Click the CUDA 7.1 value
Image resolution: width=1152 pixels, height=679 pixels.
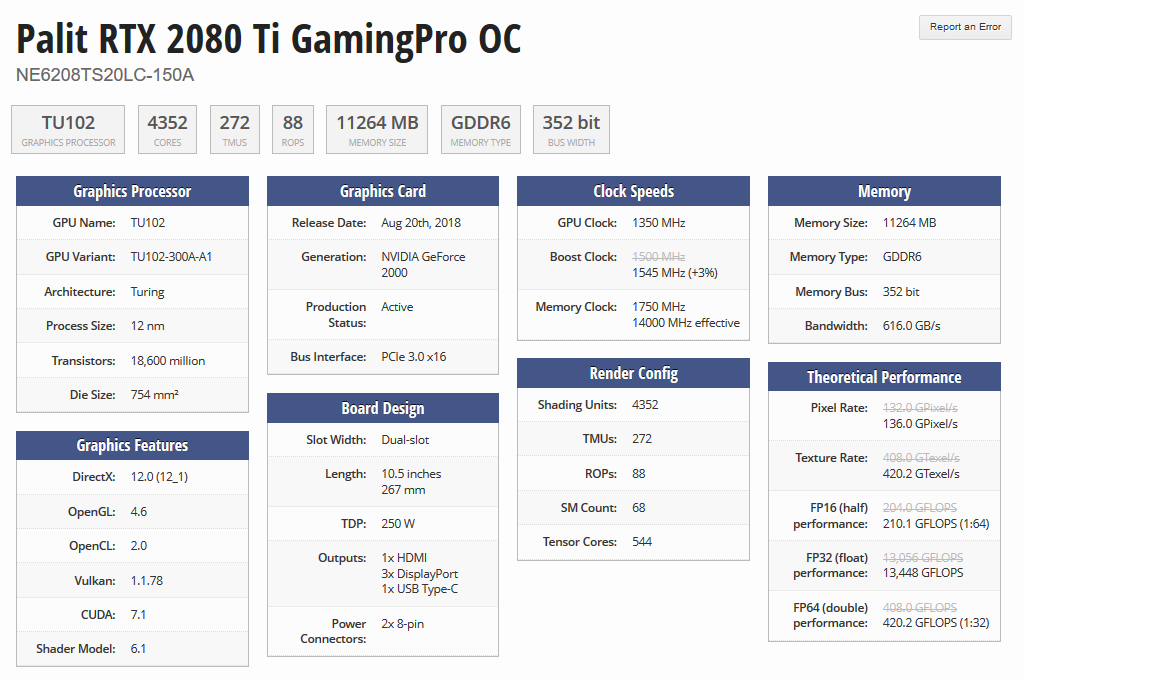[138, 614]
